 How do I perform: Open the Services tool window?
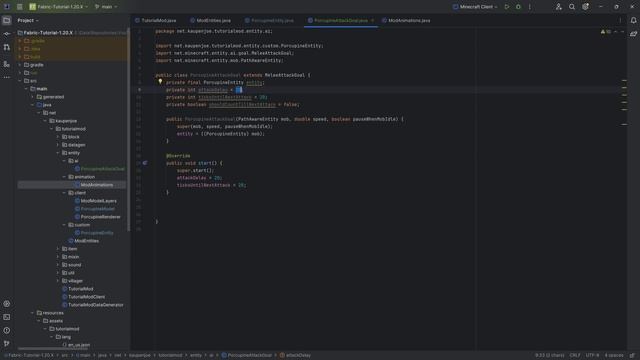pyautogui.click(x=7, y=304)
